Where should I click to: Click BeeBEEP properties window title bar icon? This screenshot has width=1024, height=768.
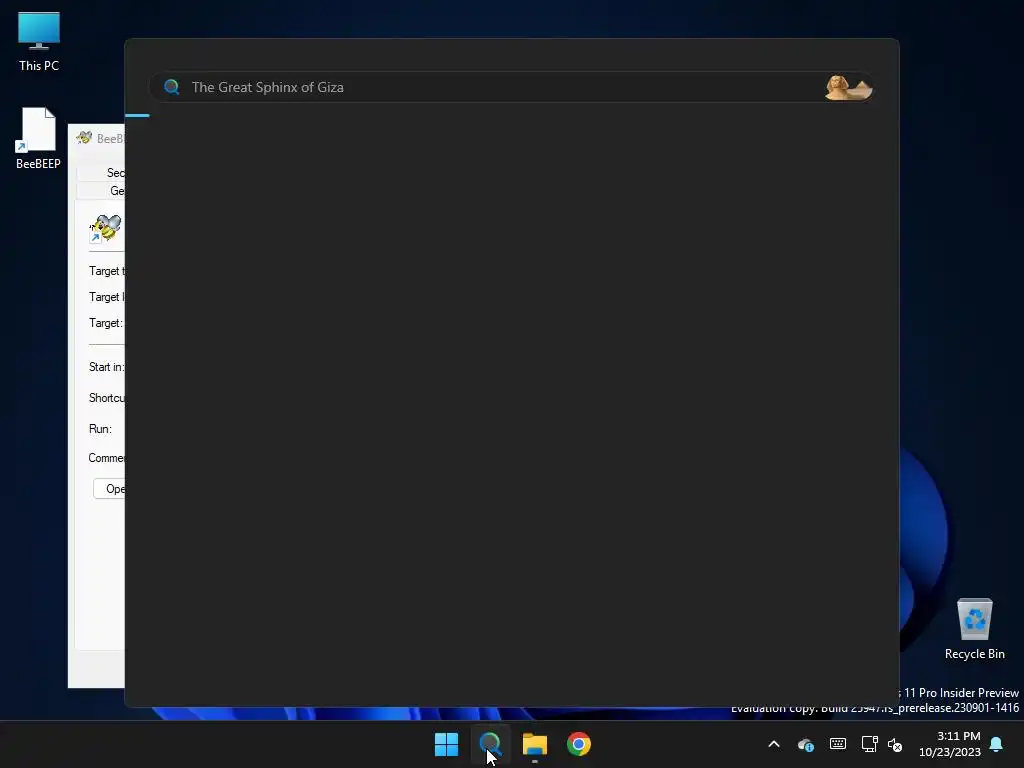tap(84, 138)
